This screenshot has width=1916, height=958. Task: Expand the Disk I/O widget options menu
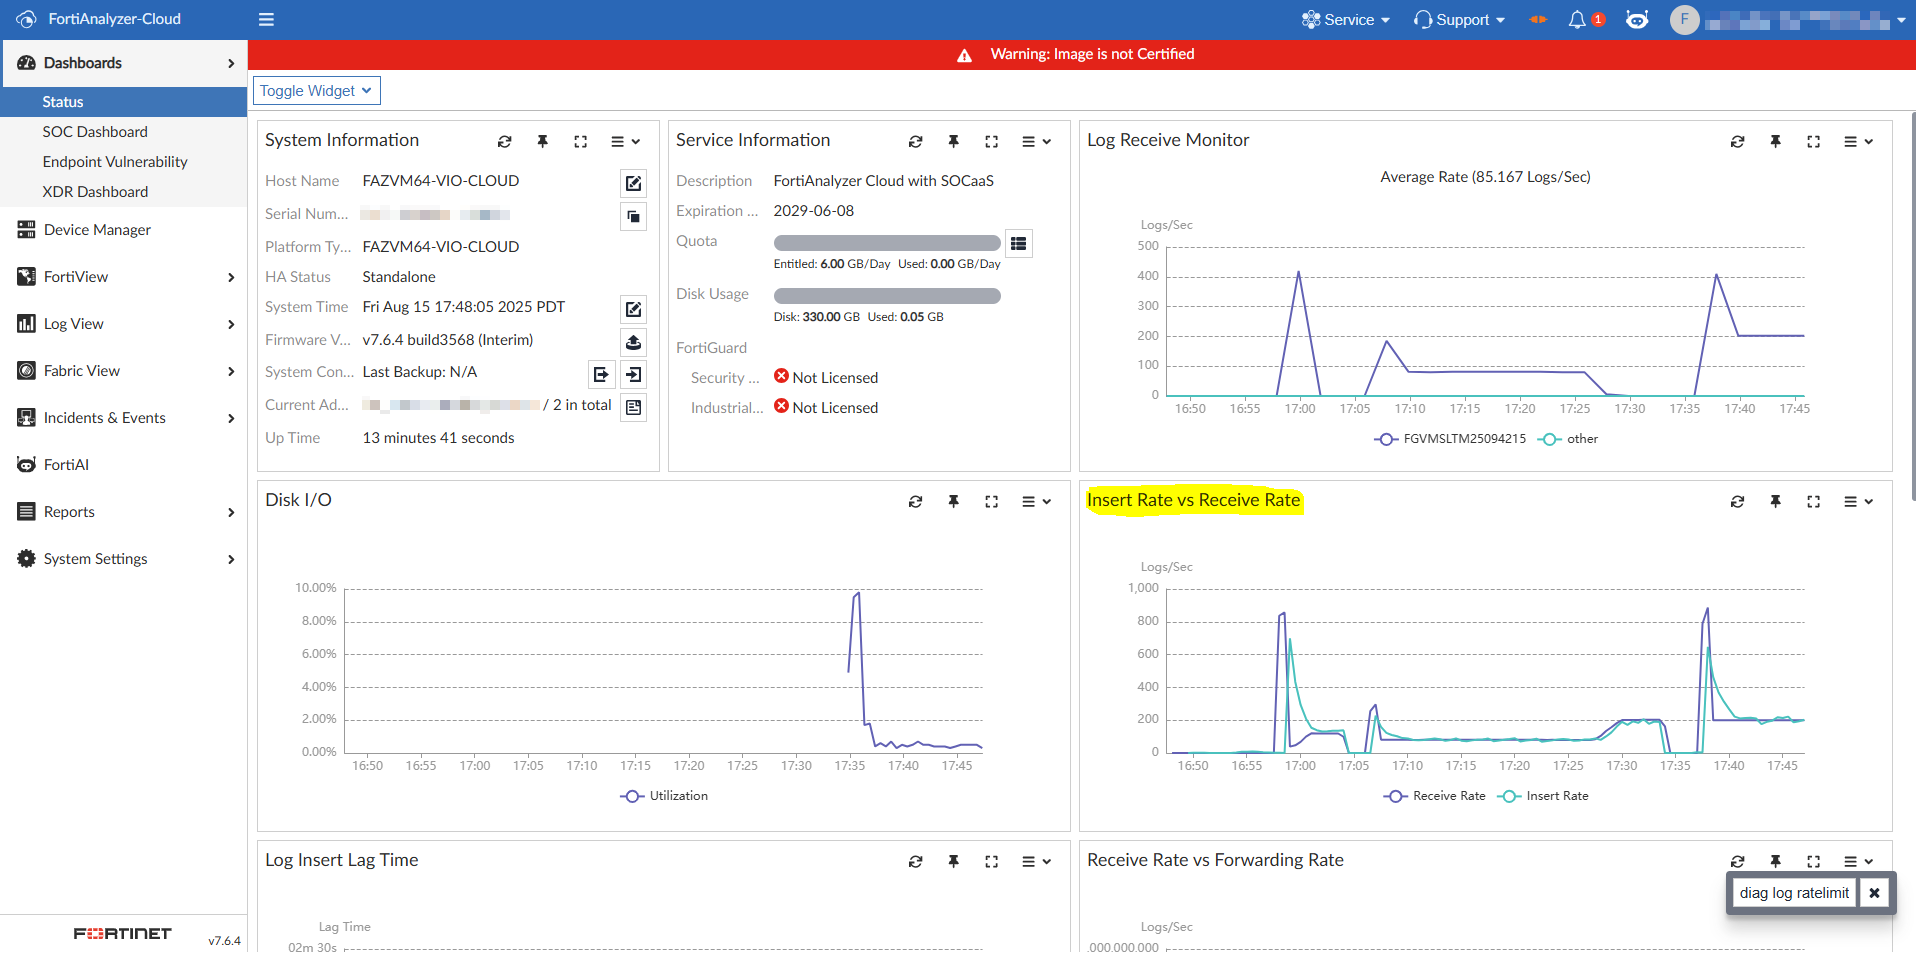coord(1036,502)
